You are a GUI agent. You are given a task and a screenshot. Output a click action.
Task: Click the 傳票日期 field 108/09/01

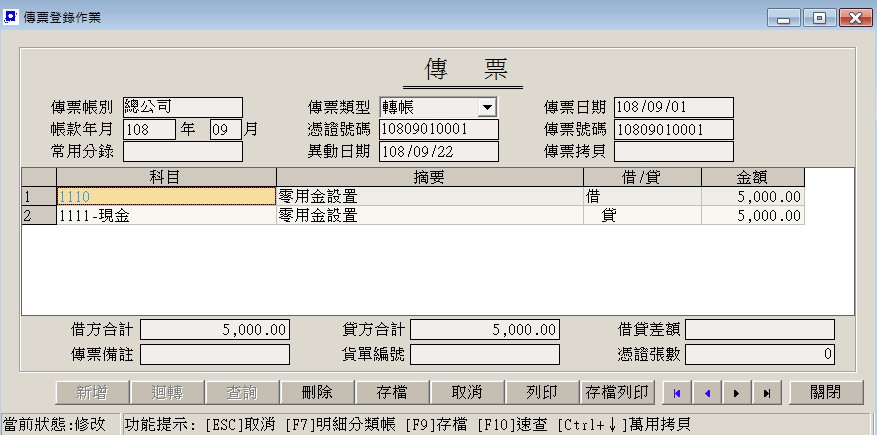click(x=673, y=107)
